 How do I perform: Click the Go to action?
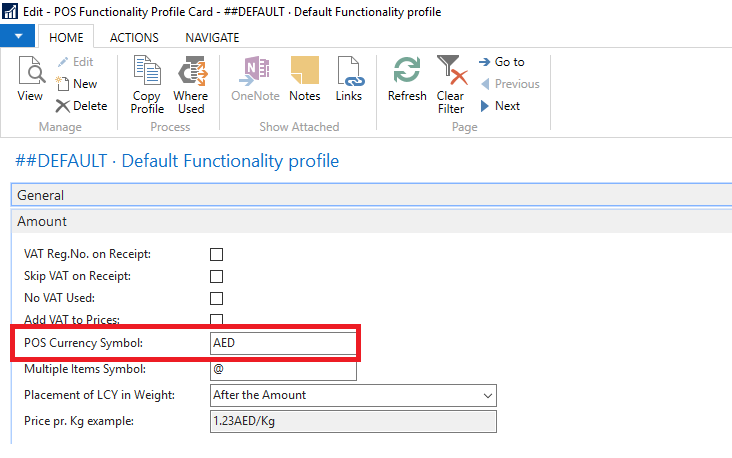(x=502, y=62)
